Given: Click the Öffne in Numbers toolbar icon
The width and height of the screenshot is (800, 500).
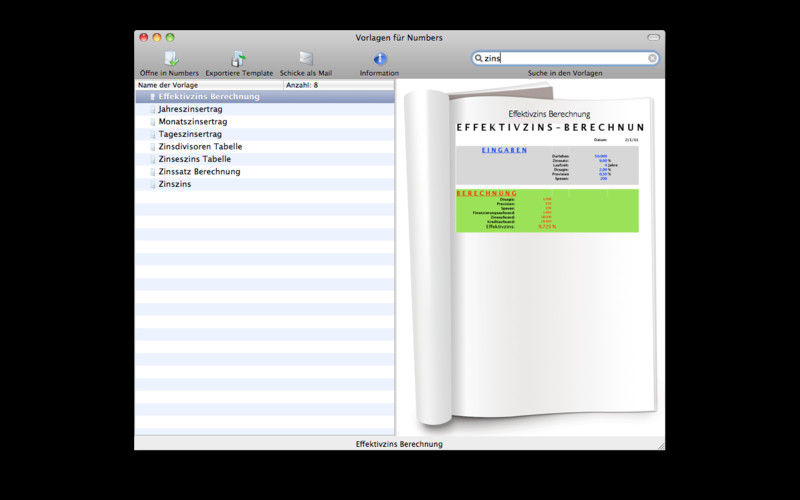Looking at the screenshot, I should (171, 59).
